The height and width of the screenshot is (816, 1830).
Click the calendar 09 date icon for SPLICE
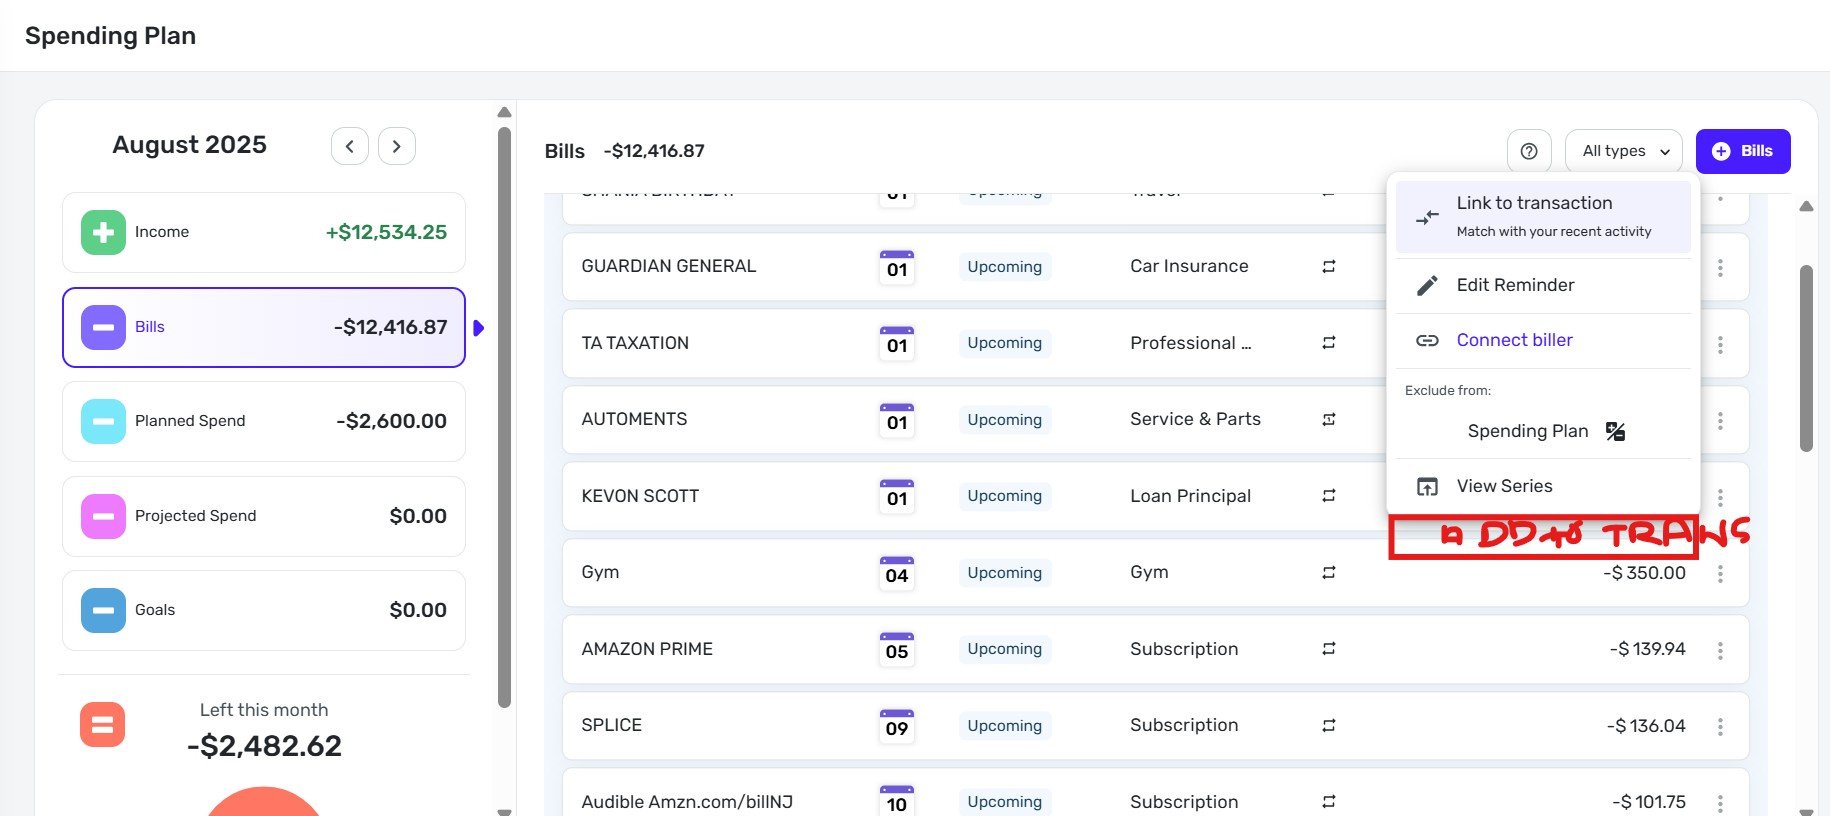pos(897,726)
